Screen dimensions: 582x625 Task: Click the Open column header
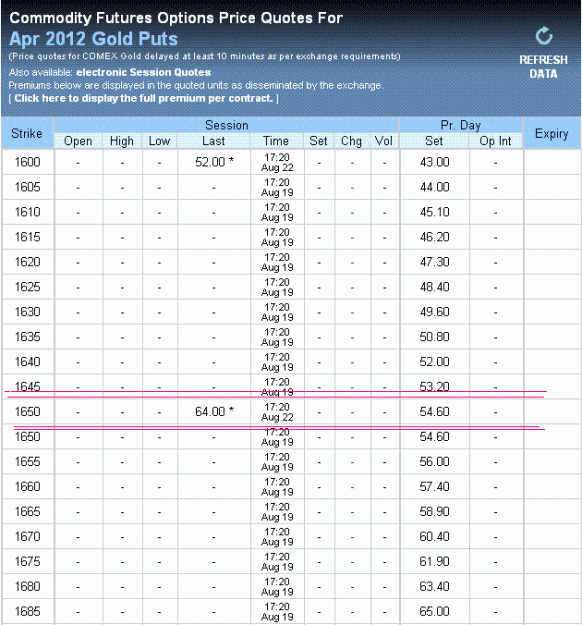coord(78,141)
